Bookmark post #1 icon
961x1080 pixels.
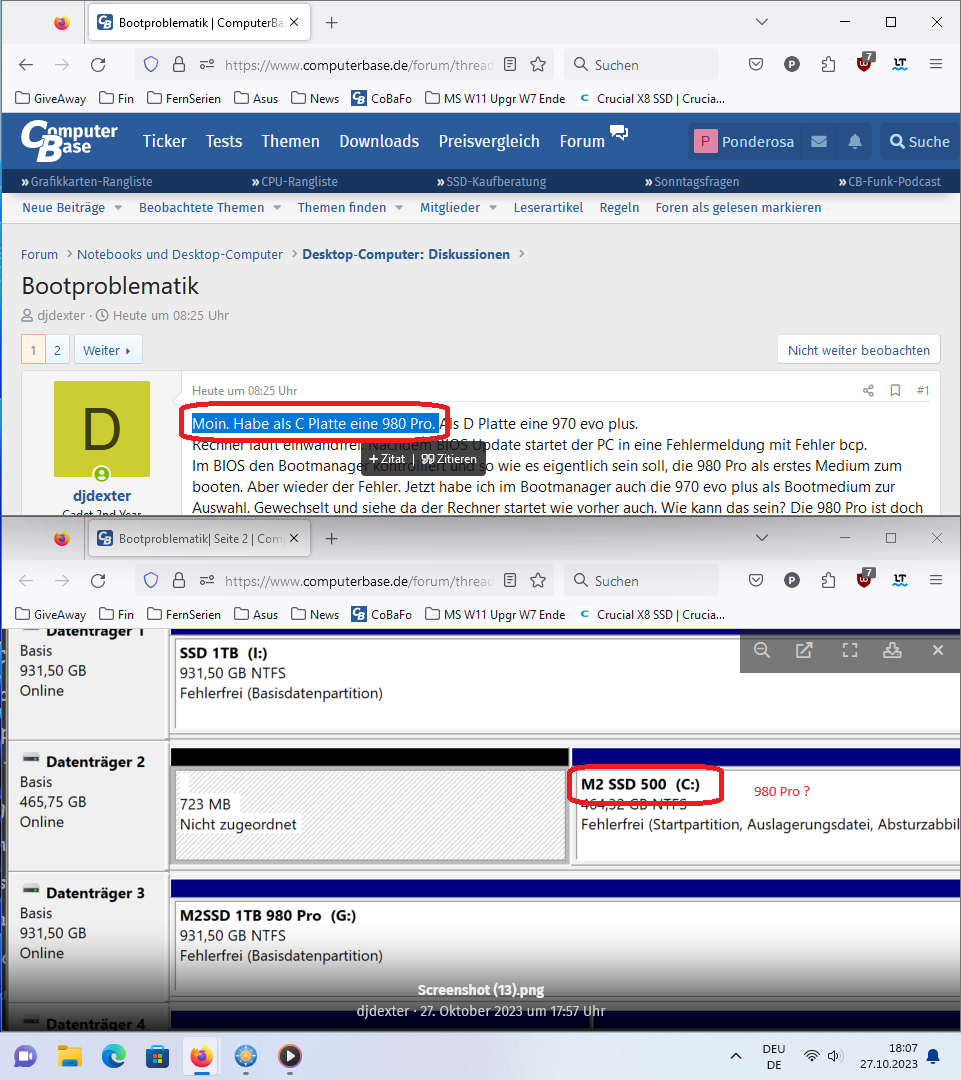point(895,391)
